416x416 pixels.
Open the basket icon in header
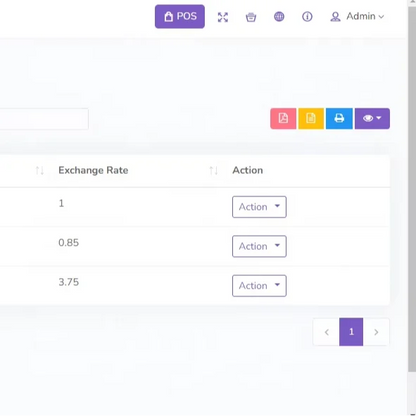point(251,17)
